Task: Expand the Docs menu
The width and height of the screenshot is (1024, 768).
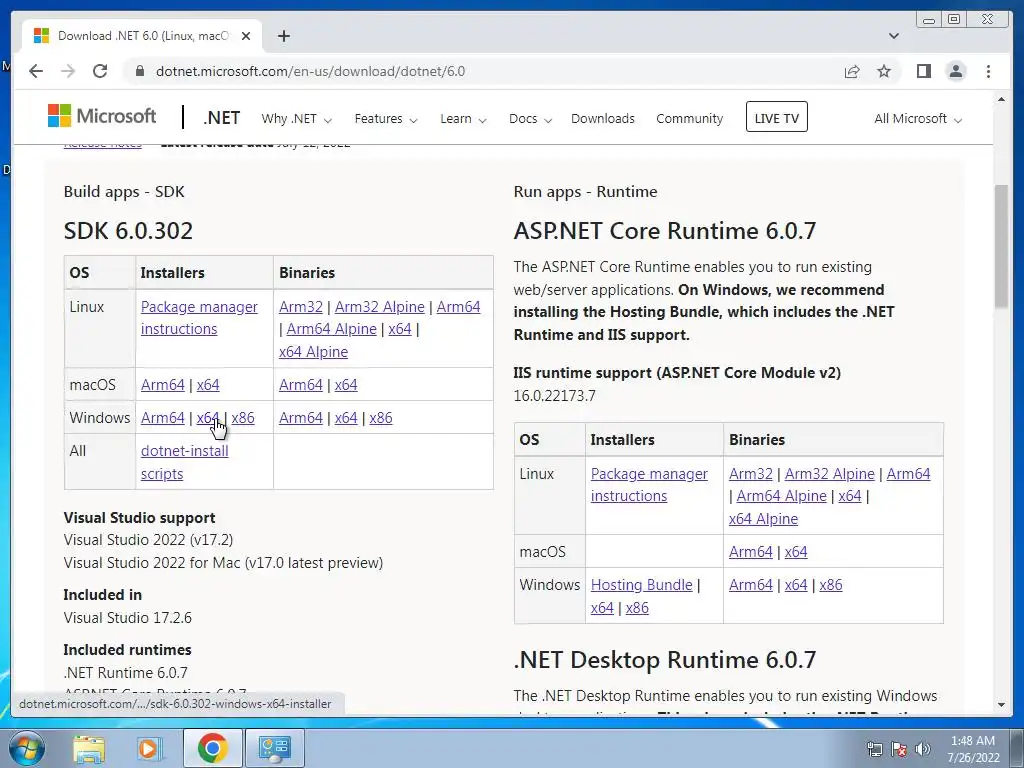Action: (530, 119)
